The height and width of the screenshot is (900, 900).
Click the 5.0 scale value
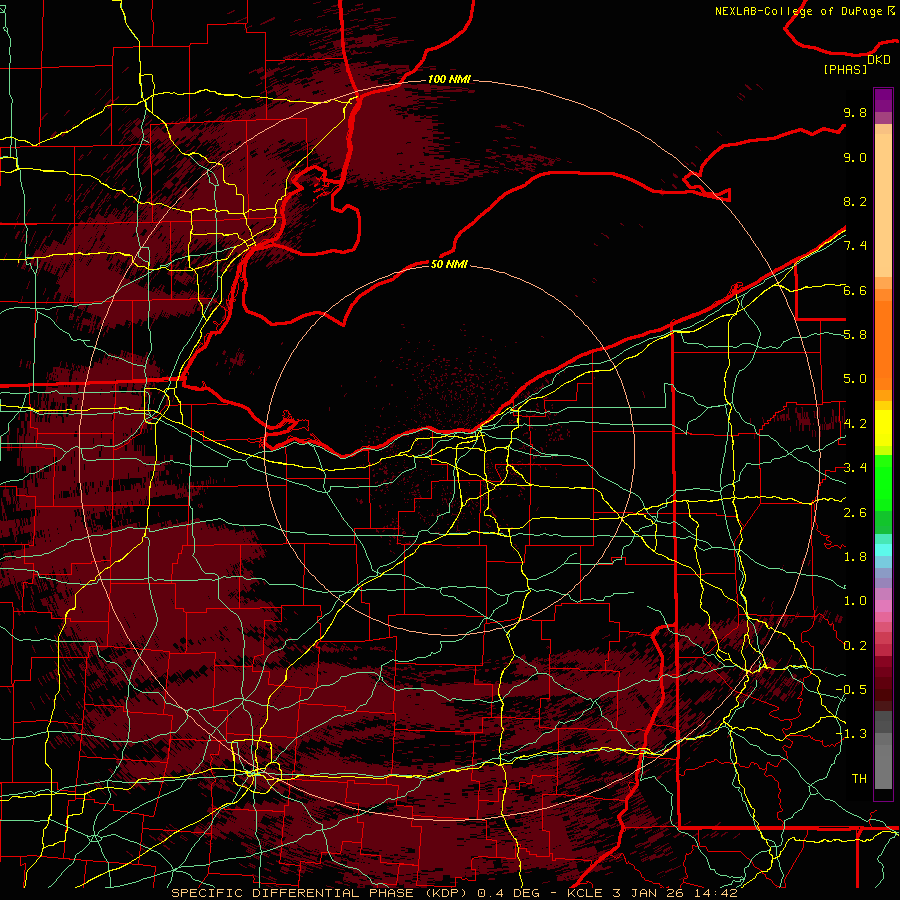[x=855, y=379]
